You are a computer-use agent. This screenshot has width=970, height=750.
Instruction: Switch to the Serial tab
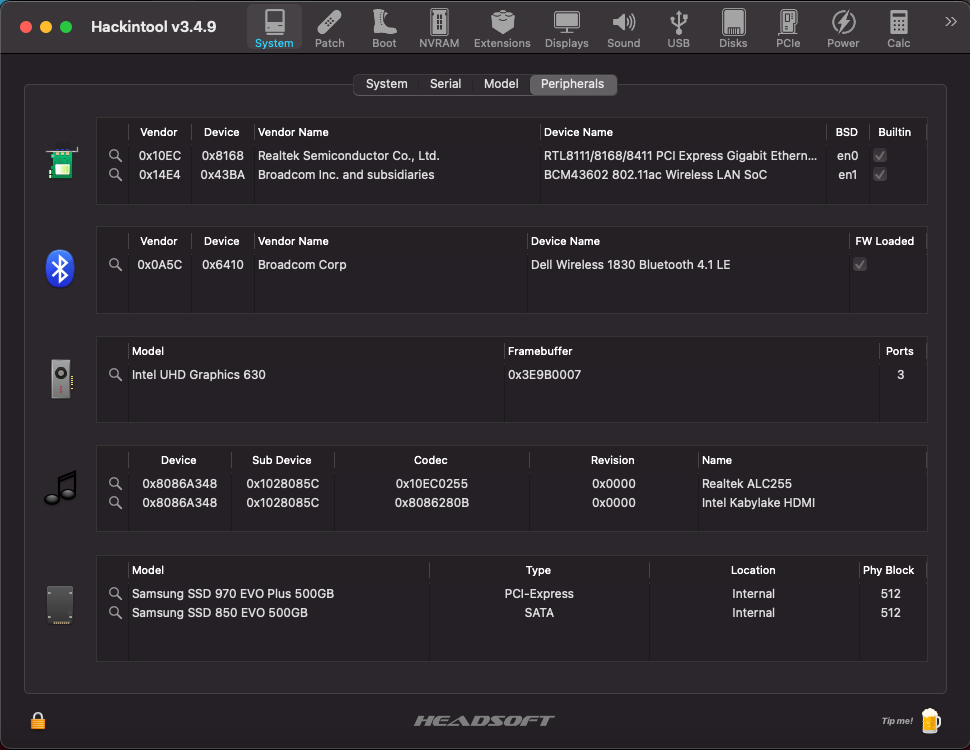tap(445, 84)
